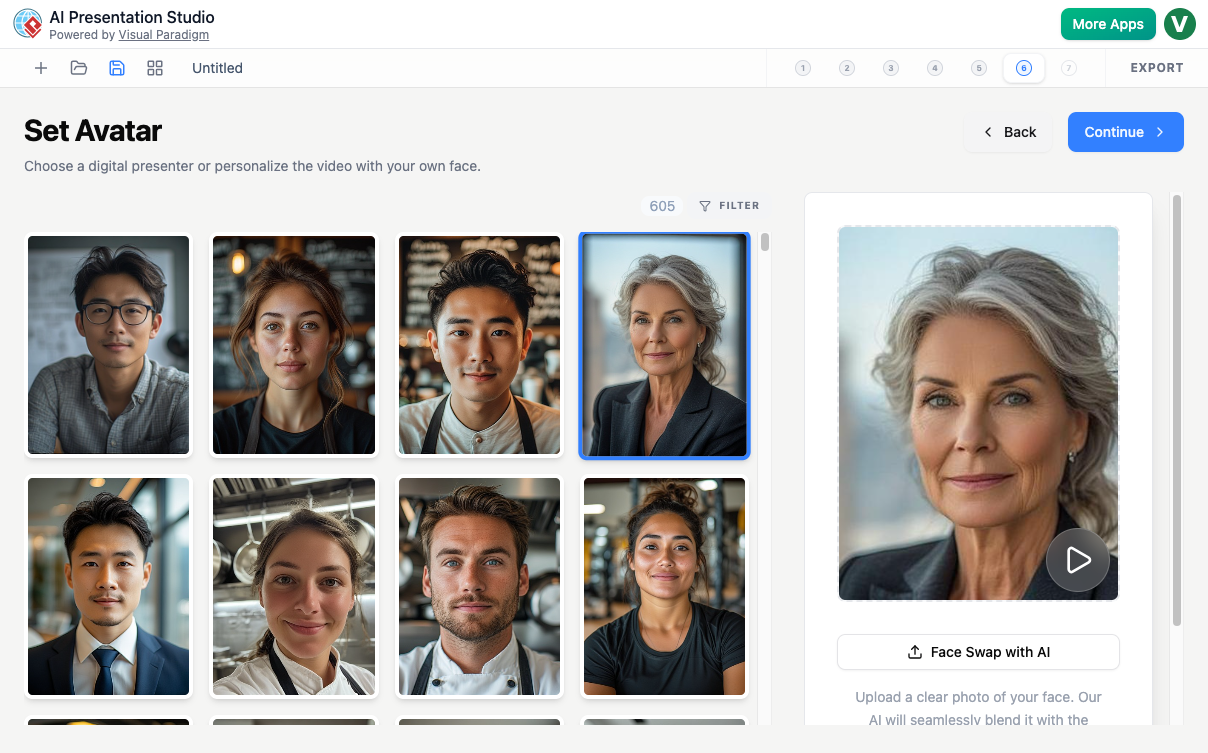Click the AI Presentation Studio logo icon
The image size is (1208, 753).
click(x=27, y=24)
